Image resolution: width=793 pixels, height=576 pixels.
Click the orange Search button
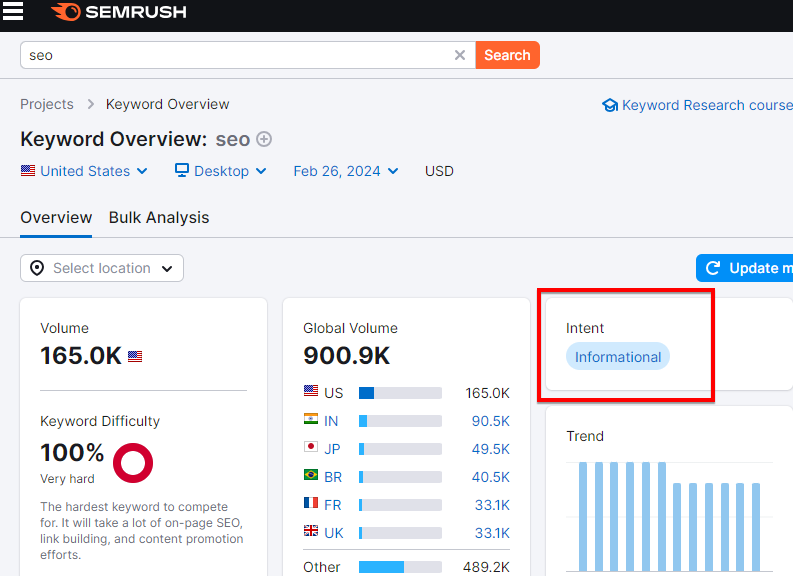tap(507, 55)
